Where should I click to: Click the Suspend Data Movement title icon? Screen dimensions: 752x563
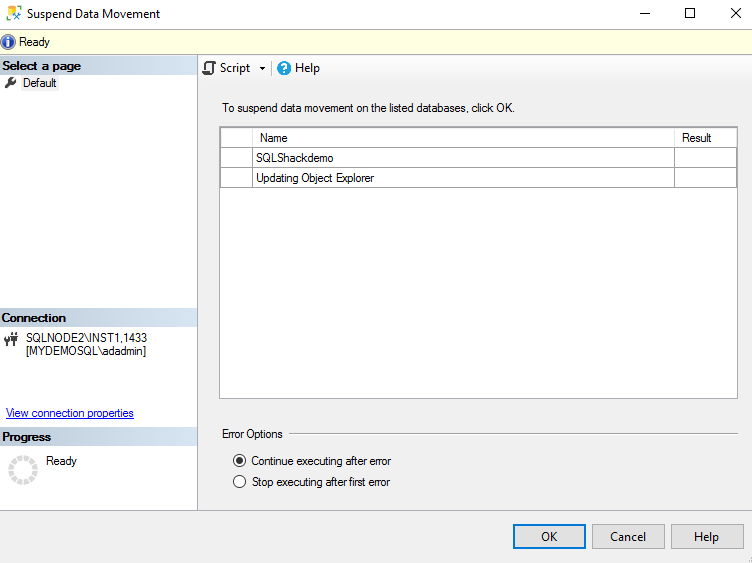click(14, 14)
